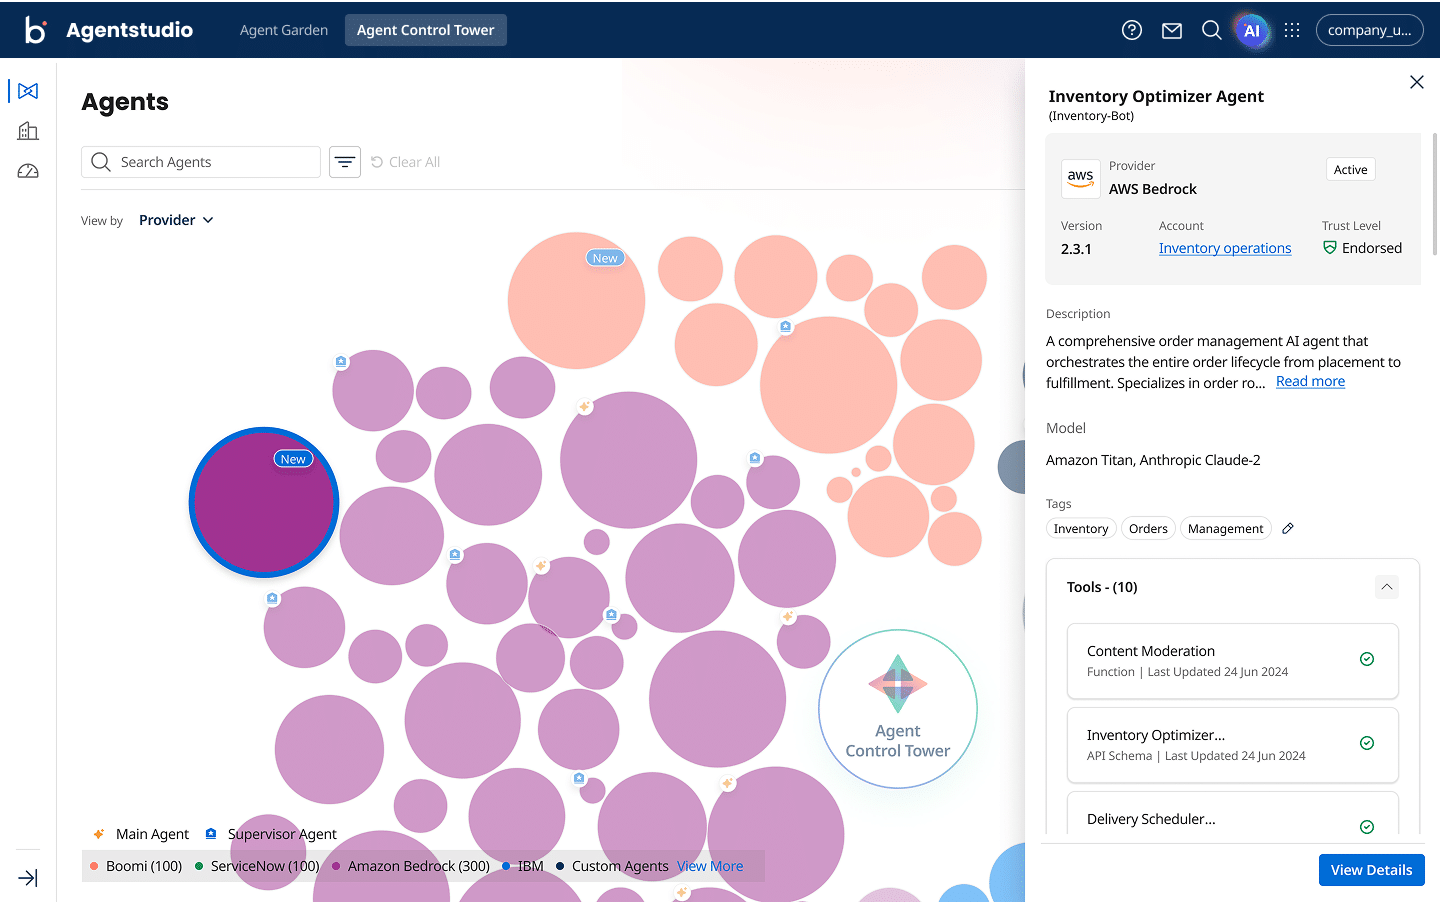Screen dimensions: 1440x902
Task: Click the IBM legend entry
Action: click(523, 866)
